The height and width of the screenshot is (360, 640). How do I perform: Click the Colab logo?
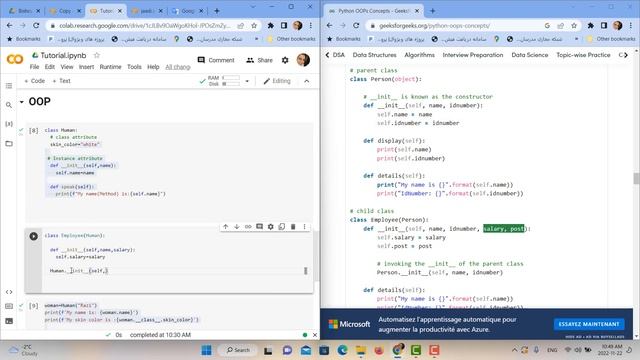click(15, 60)
